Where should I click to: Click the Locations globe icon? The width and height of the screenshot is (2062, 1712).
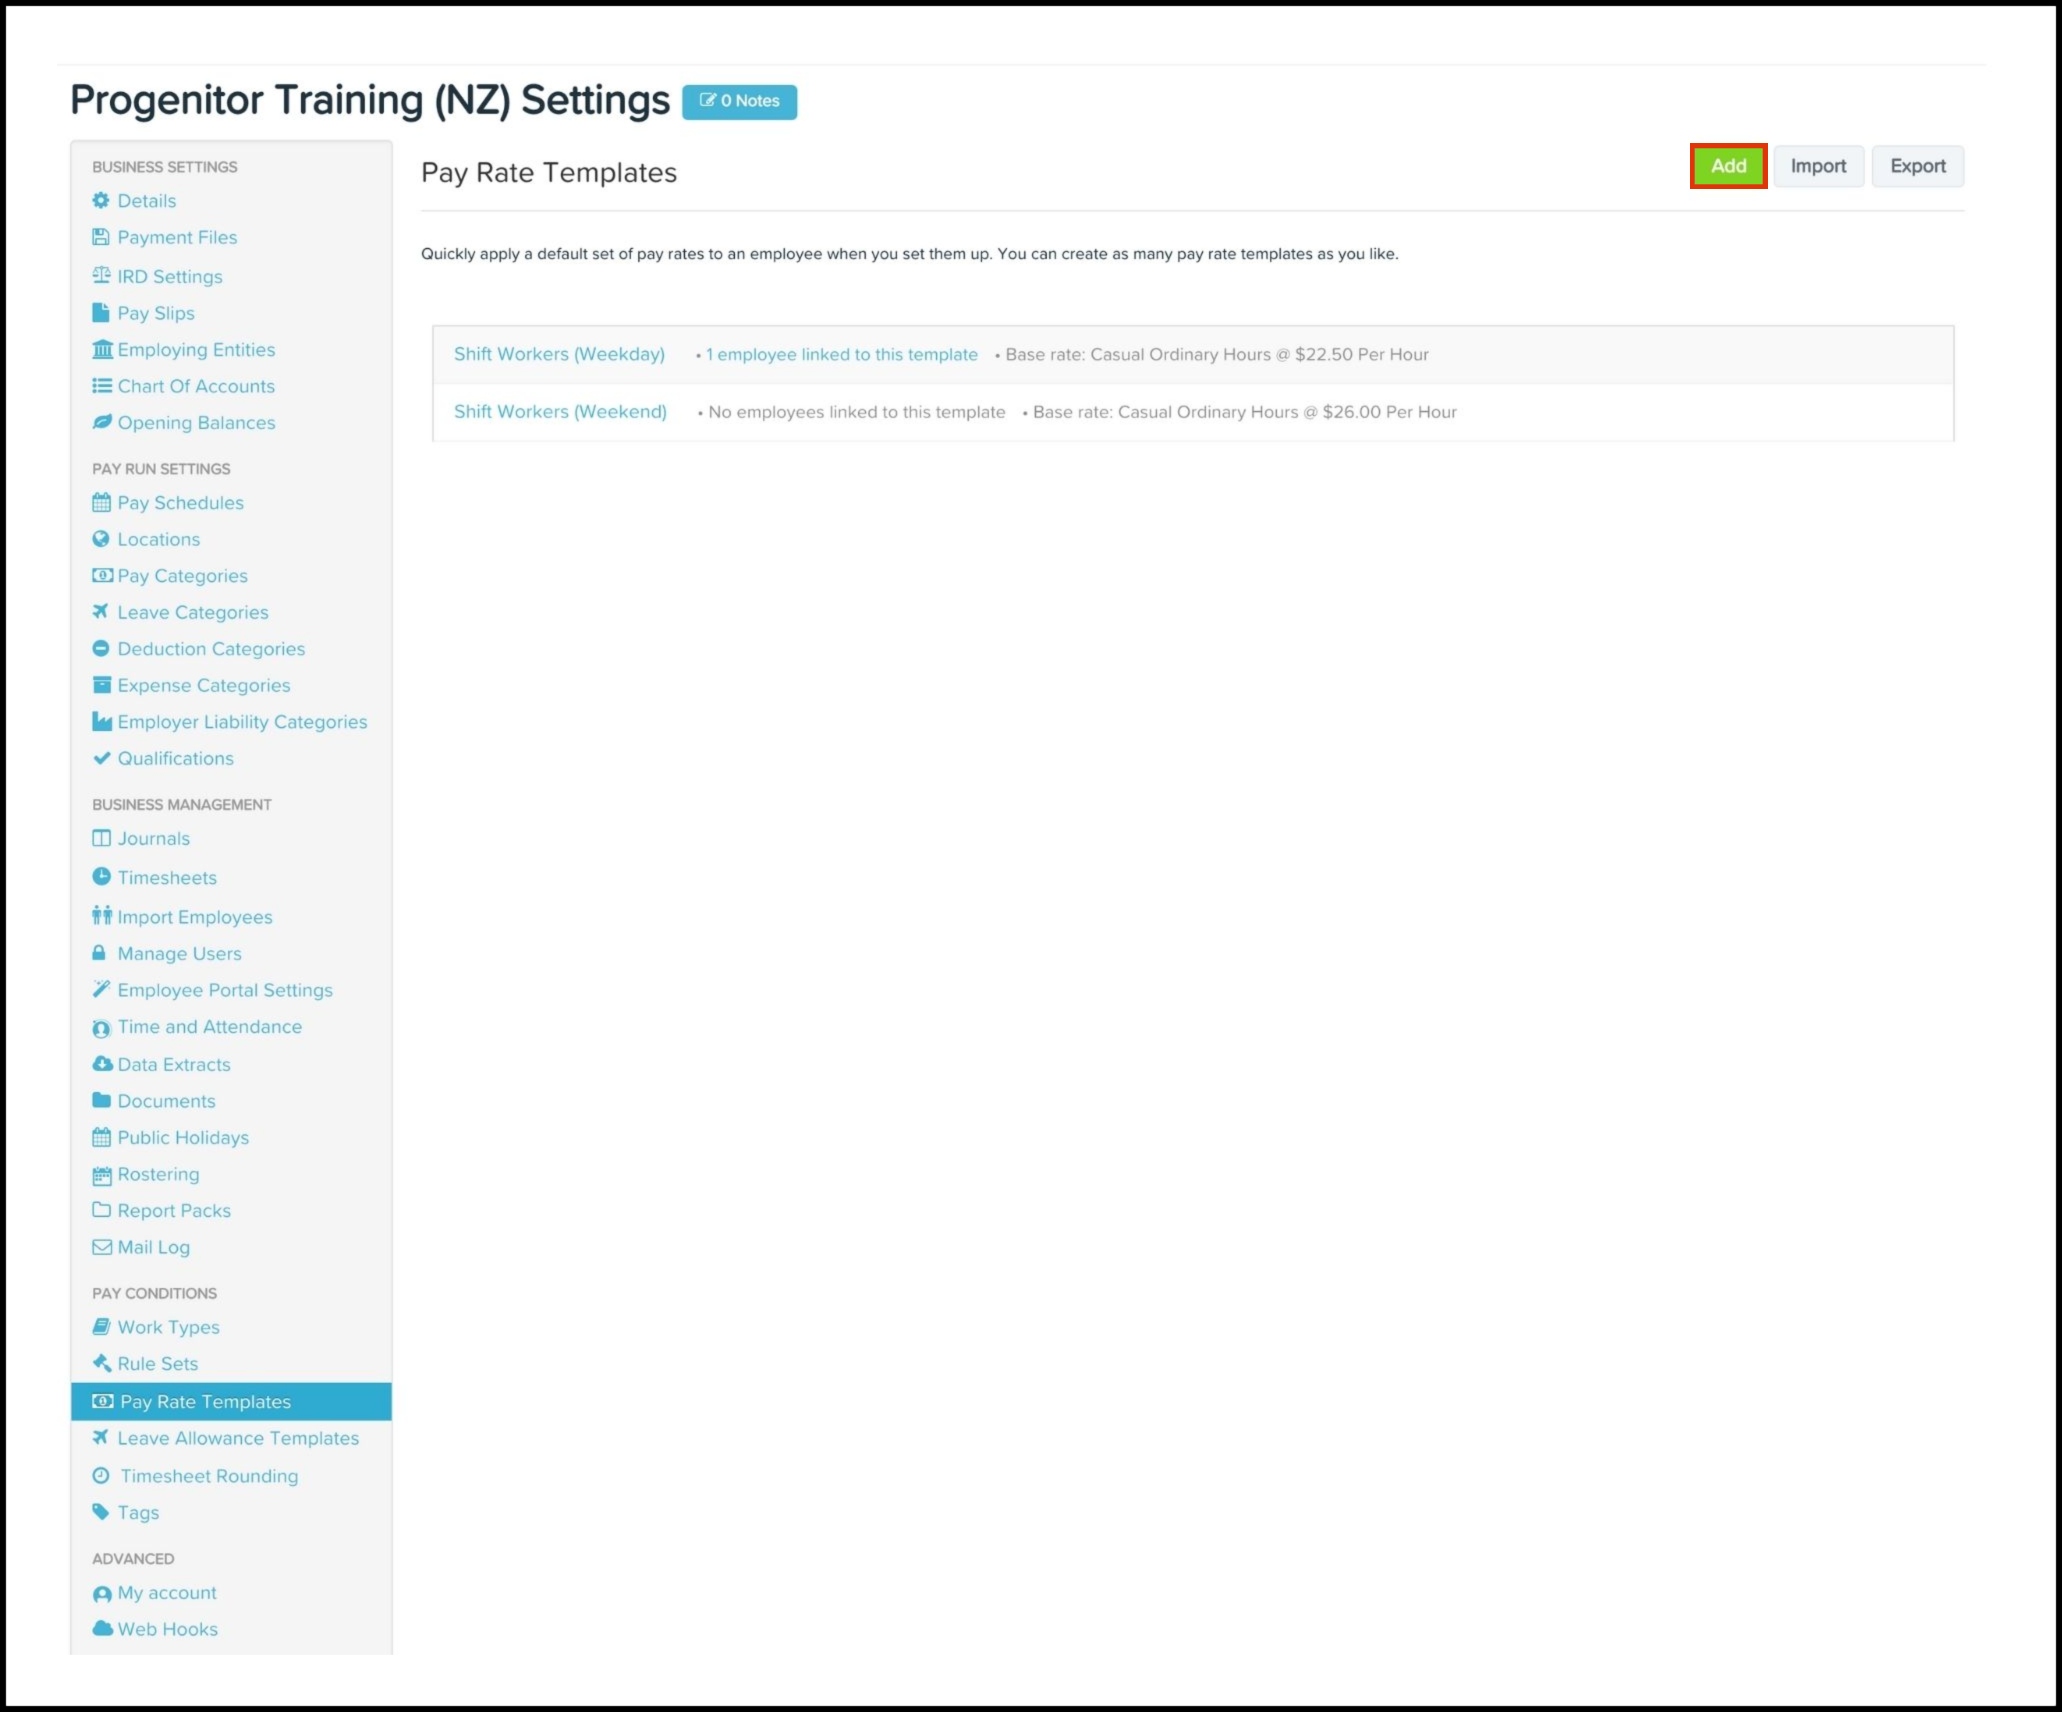point(101,539)
